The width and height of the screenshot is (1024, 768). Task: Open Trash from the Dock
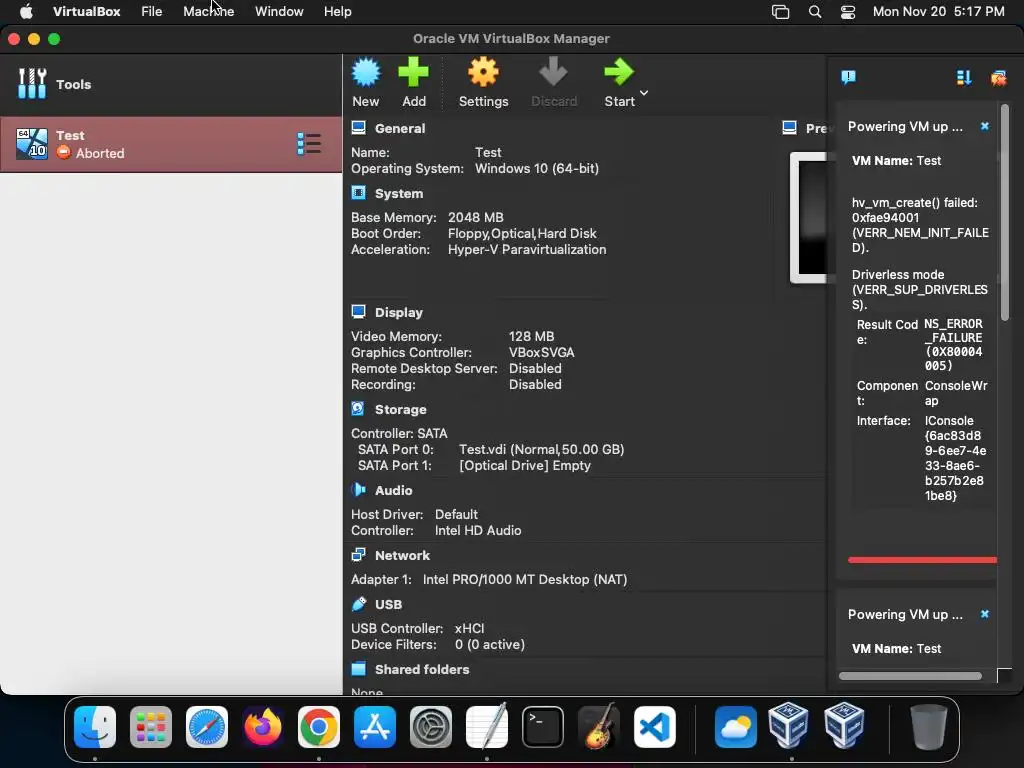[929, 726]
